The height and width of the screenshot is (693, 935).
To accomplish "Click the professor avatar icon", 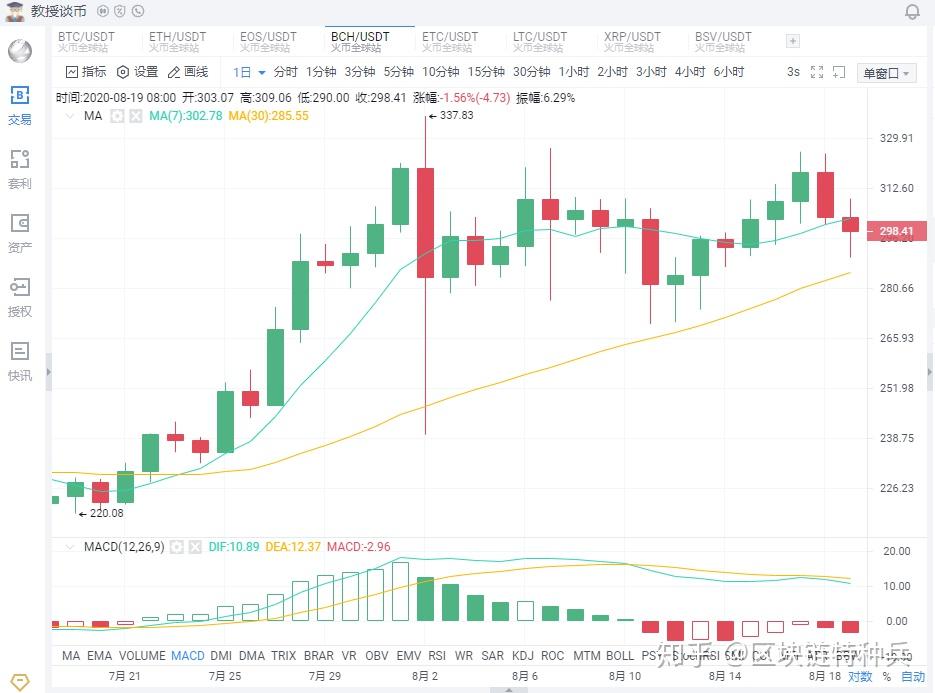I will point(14,11).
